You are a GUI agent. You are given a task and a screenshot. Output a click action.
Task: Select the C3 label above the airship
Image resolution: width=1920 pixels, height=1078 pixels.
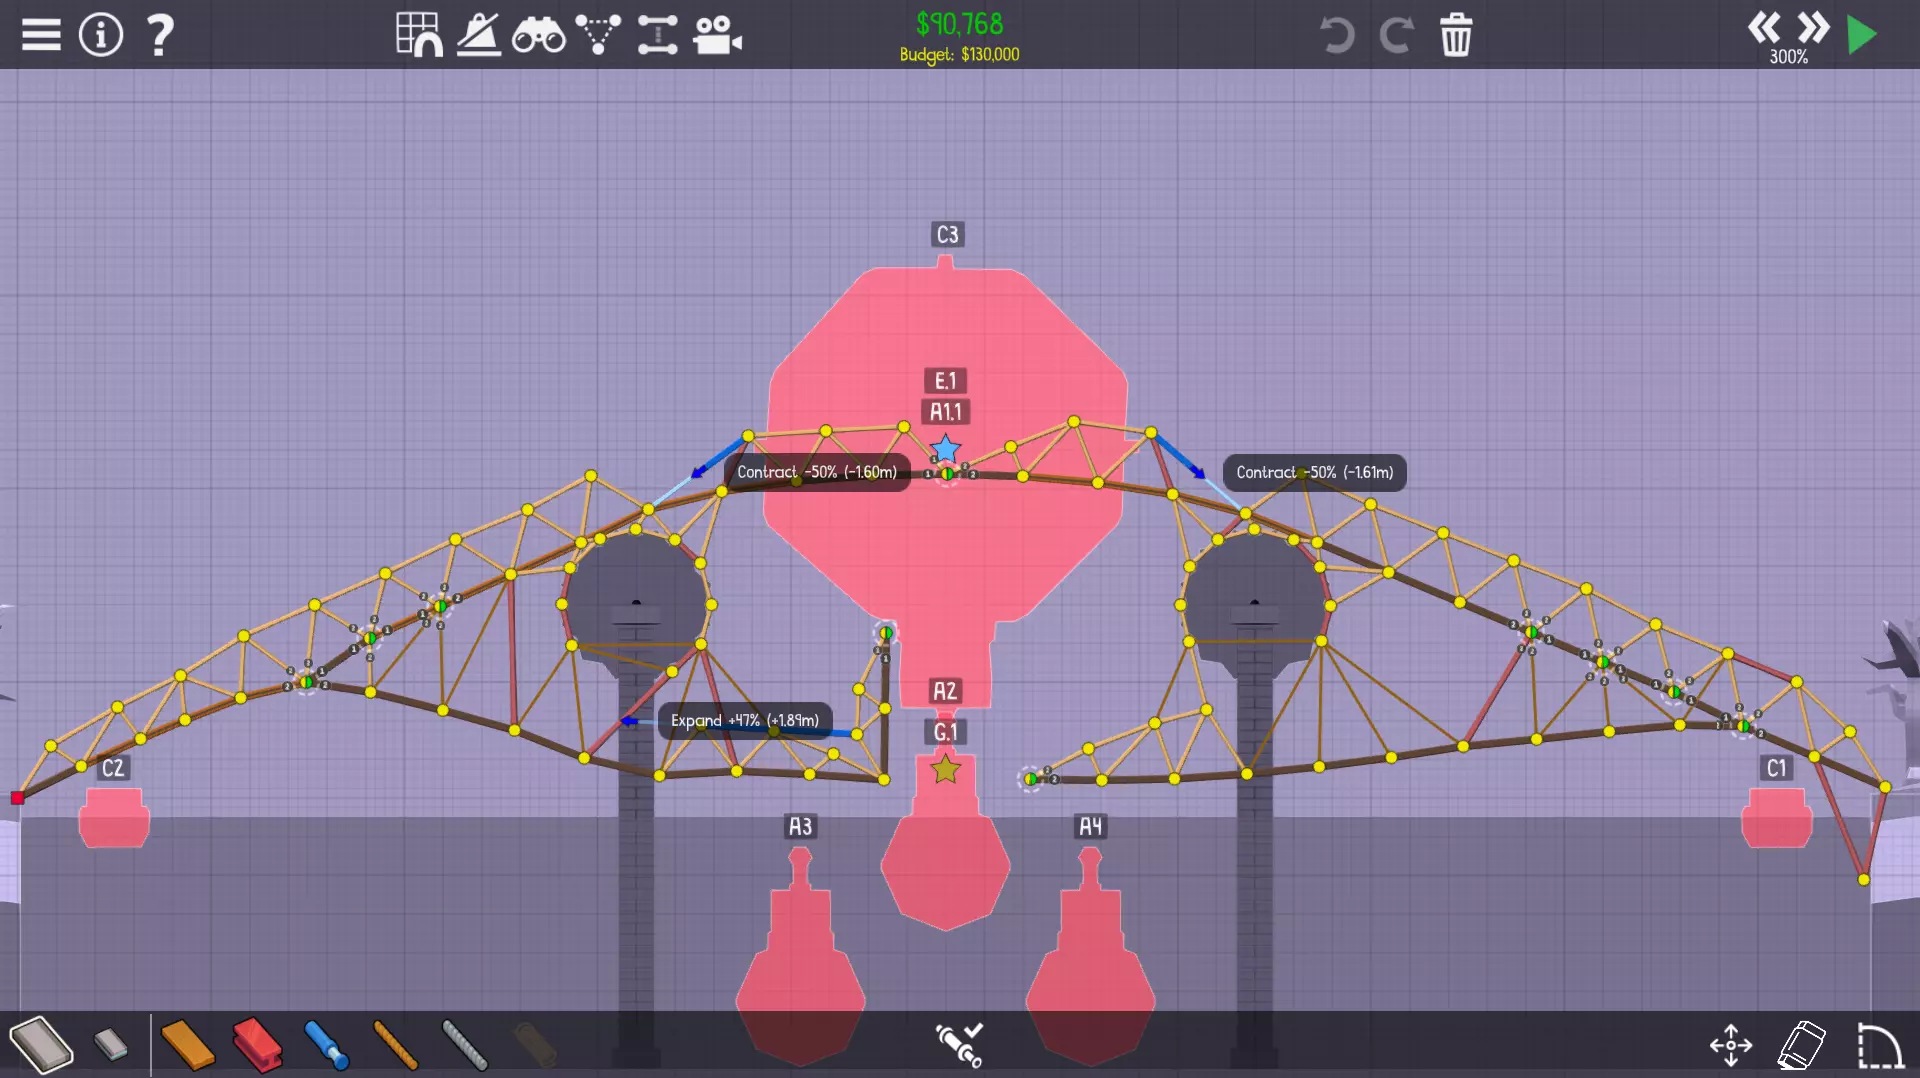947,234
